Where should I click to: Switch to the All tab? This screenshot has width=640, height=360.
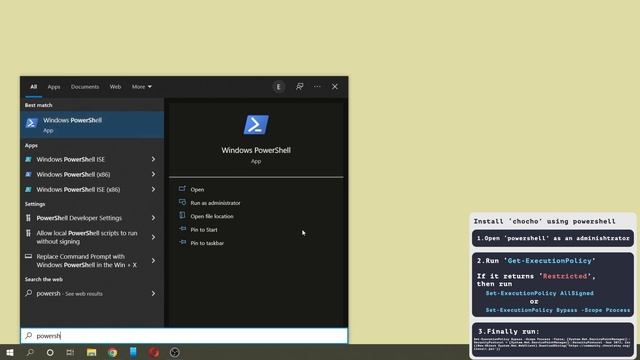click(x=33, y=87)
